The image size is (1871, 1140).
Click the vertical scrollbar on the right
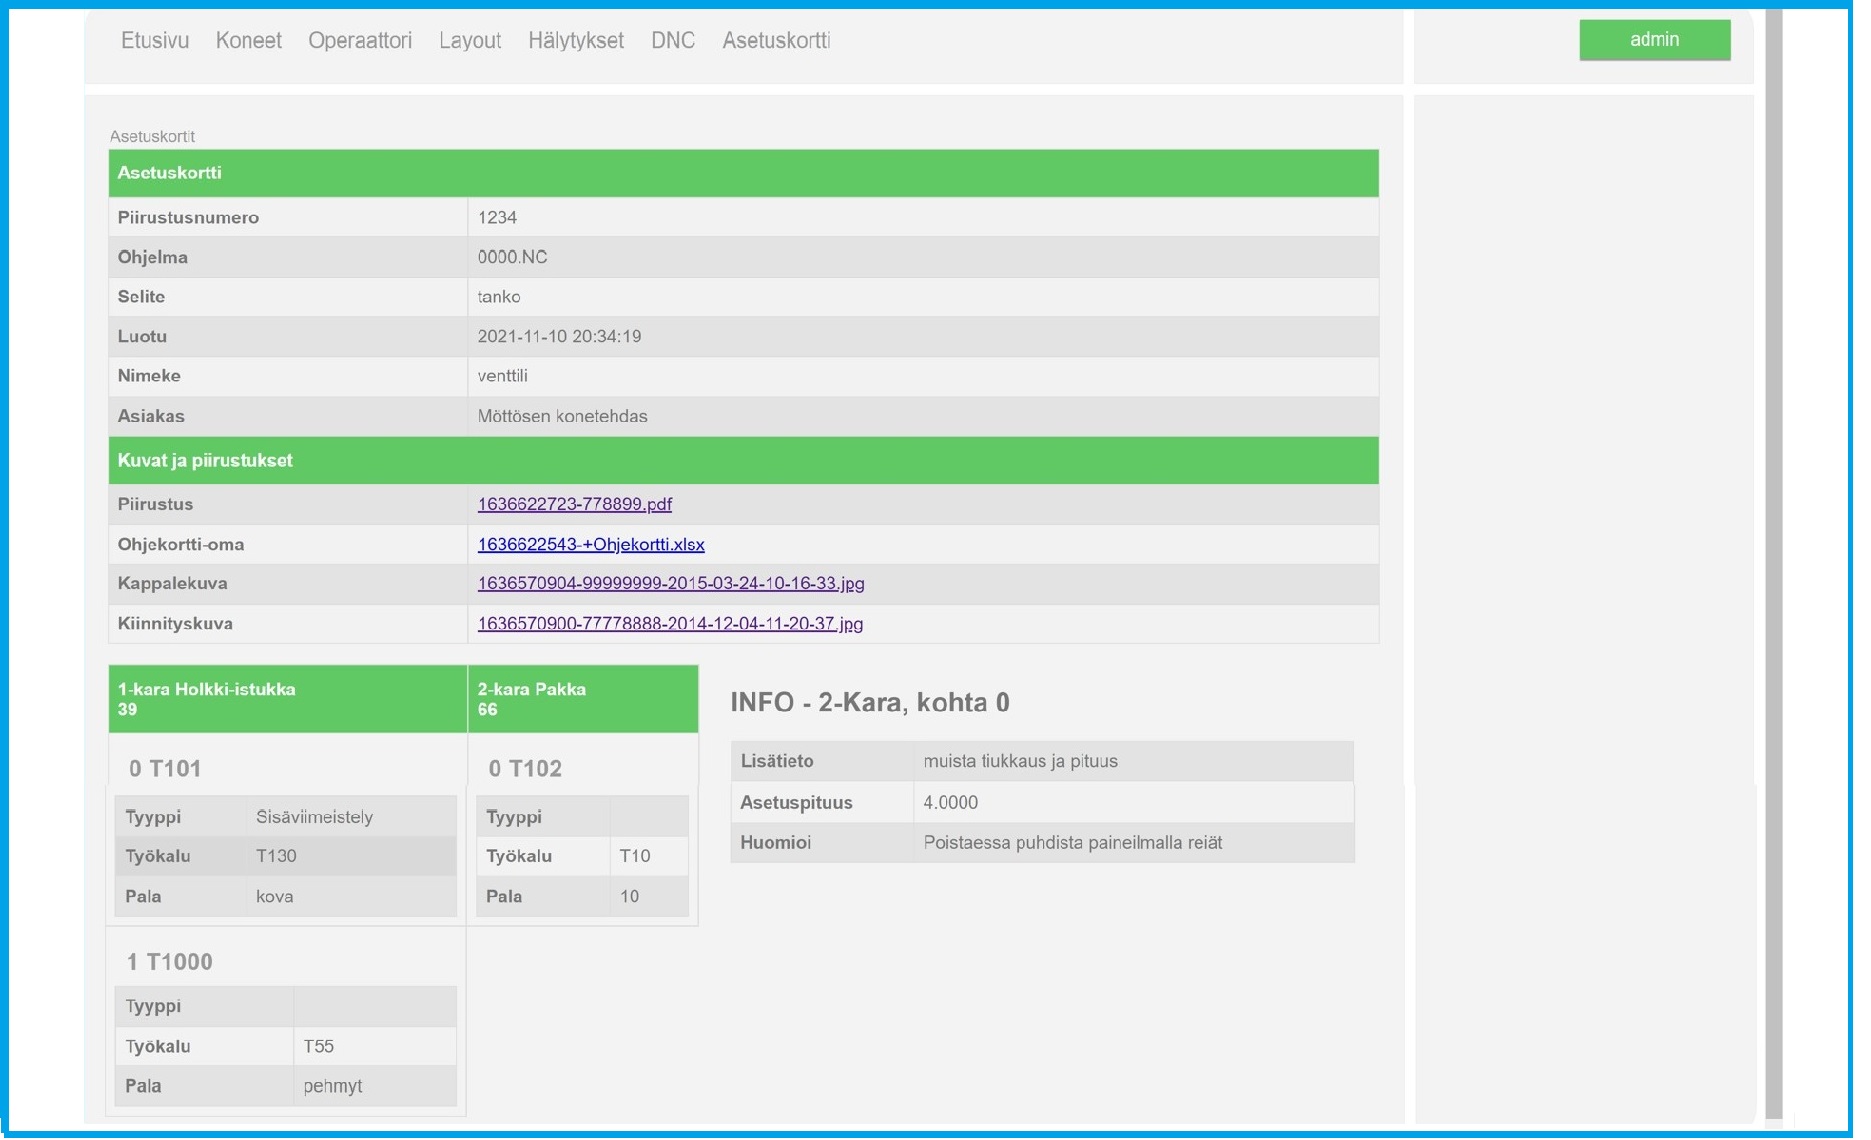coord(1774,560)
